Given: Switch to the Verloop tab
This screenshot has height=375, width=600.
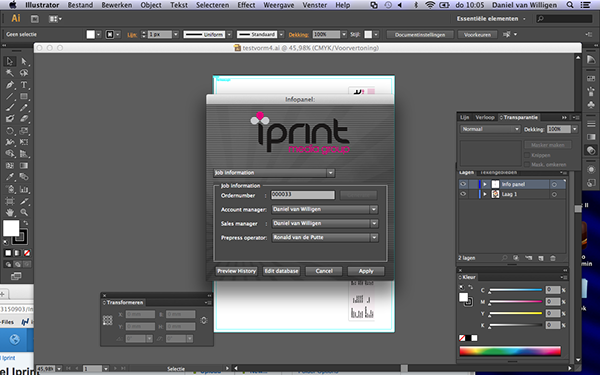Looking at the screenshot, I should pyautogui.click(x=485, y=117).
